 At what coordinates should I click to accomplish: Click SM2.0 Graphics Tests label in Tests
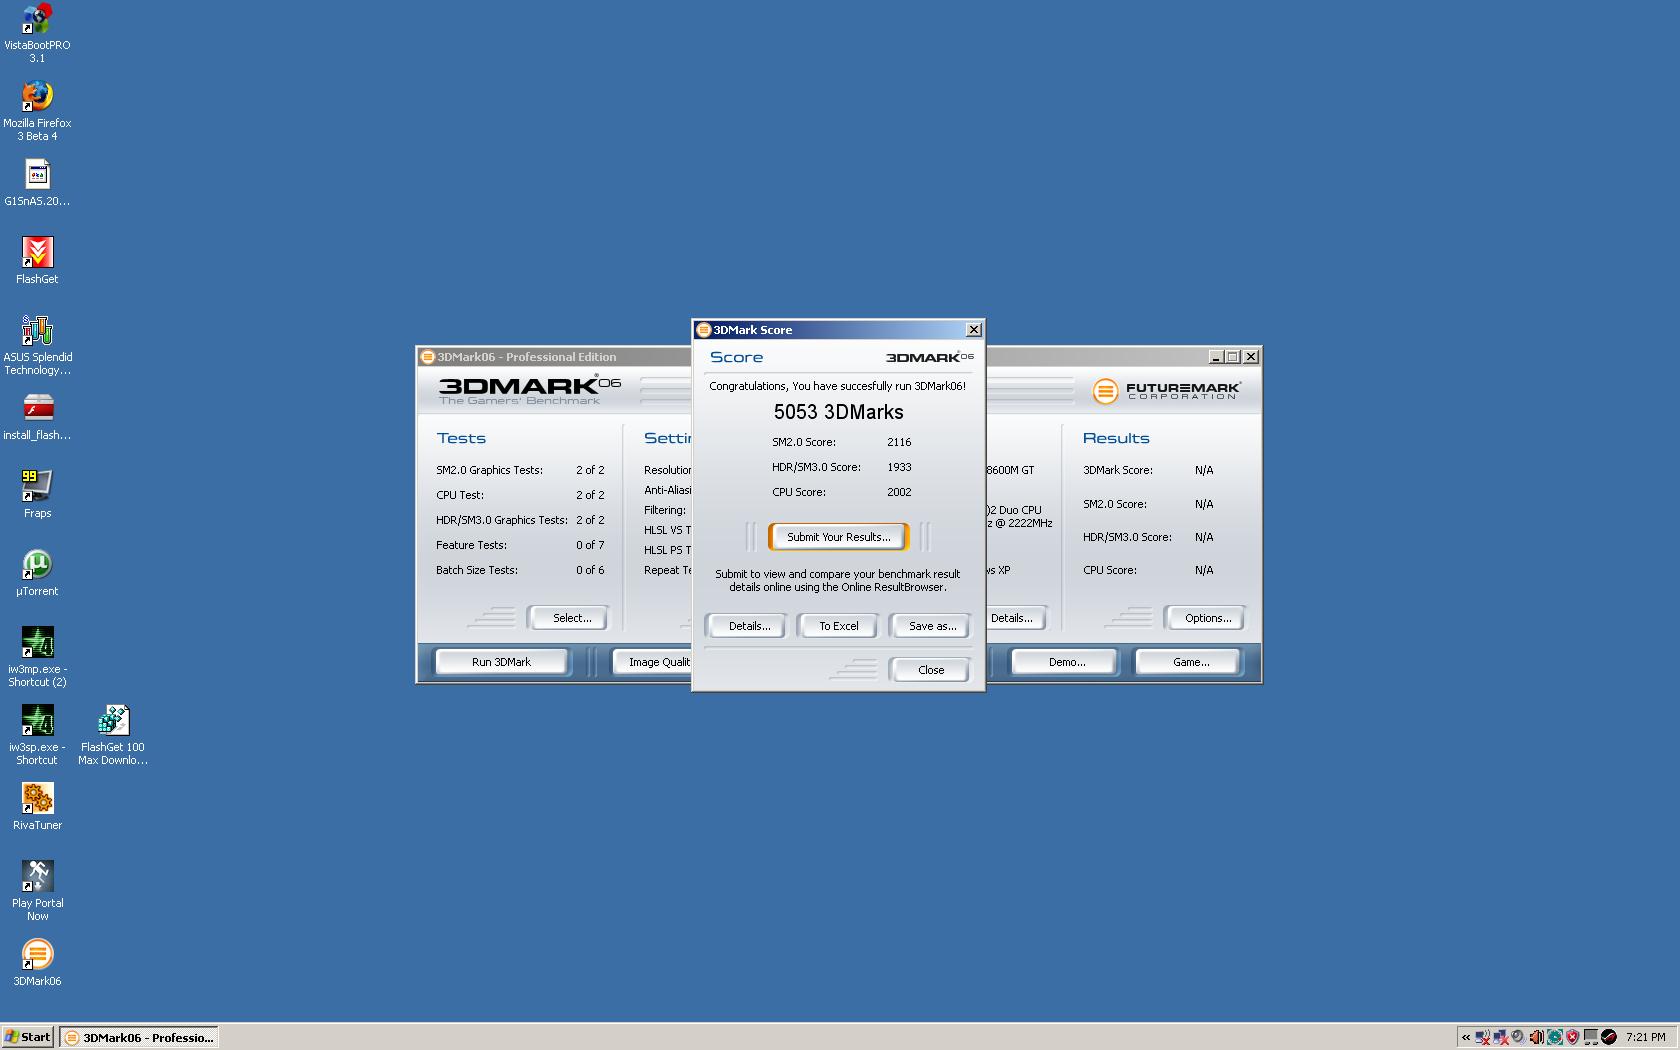click(489, 470)
